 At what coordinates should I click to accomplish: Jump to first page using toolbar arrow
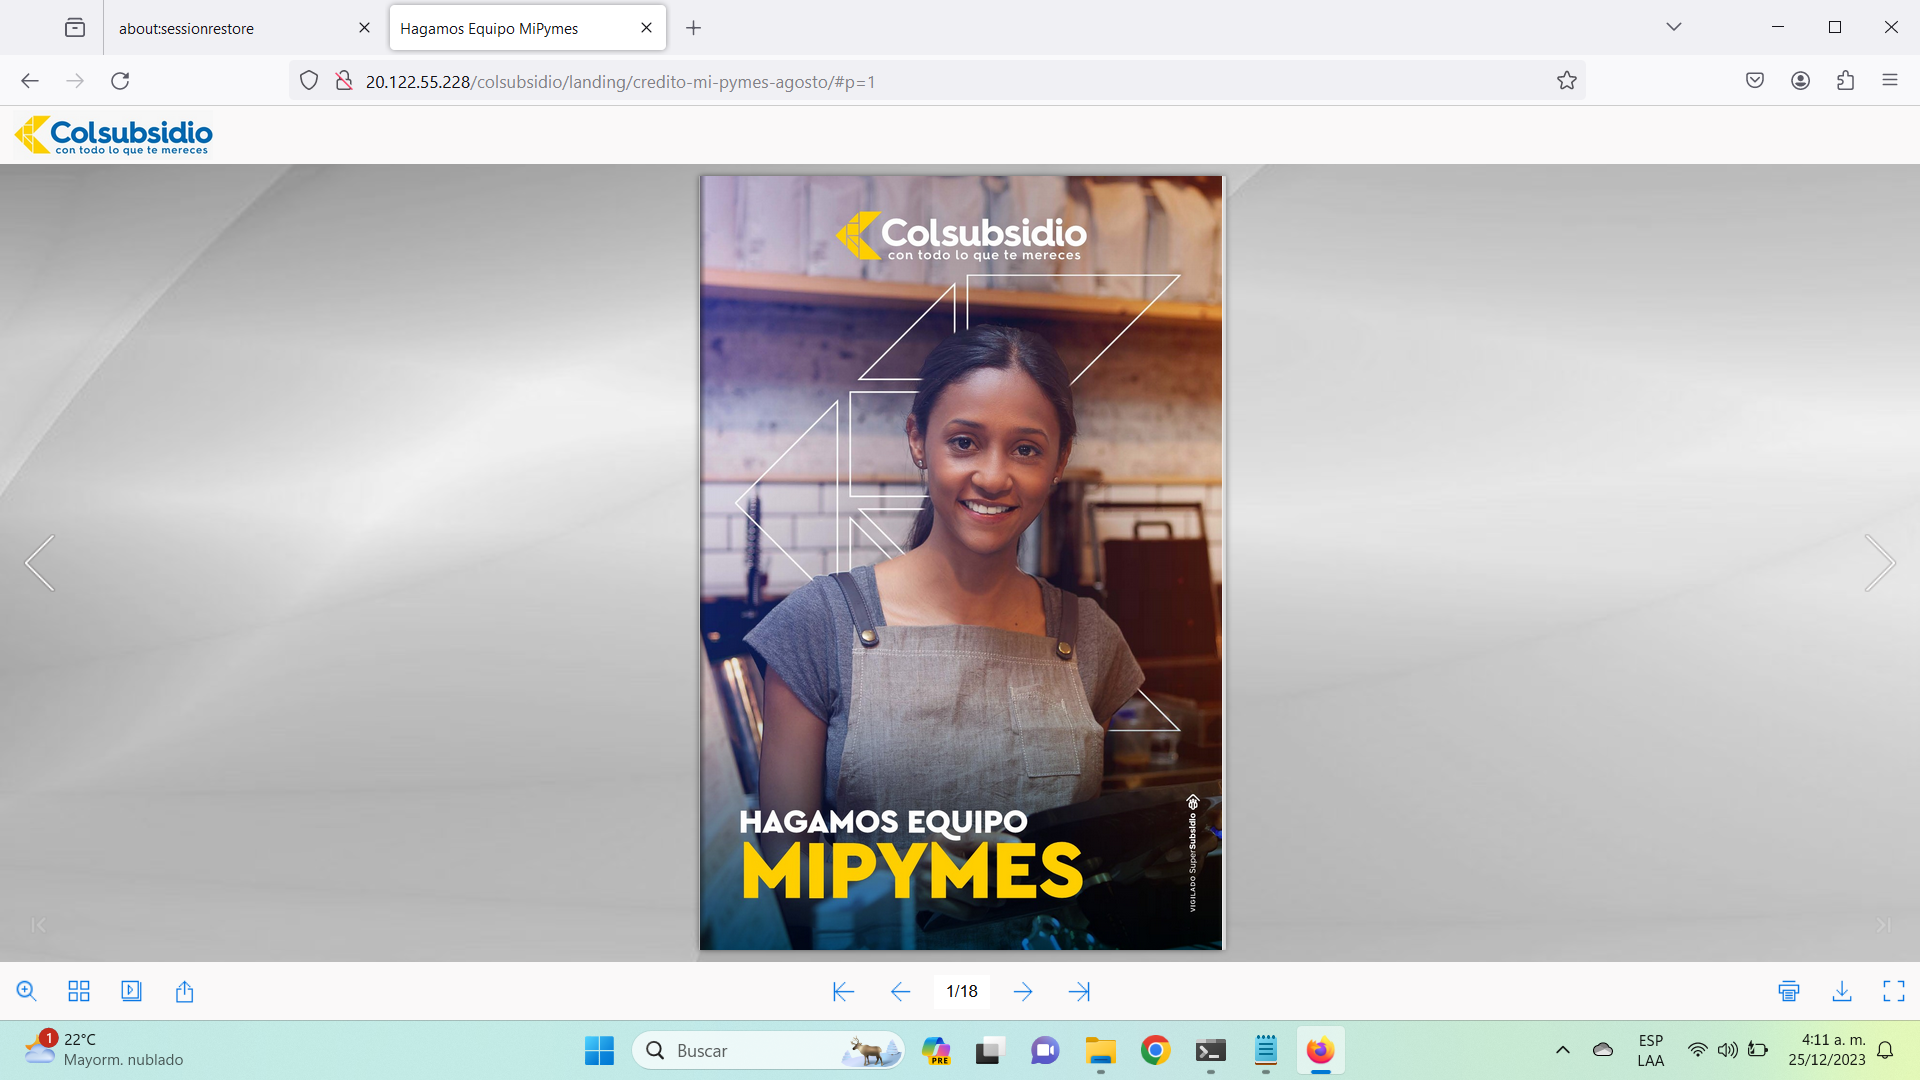[x=843, y=991]
